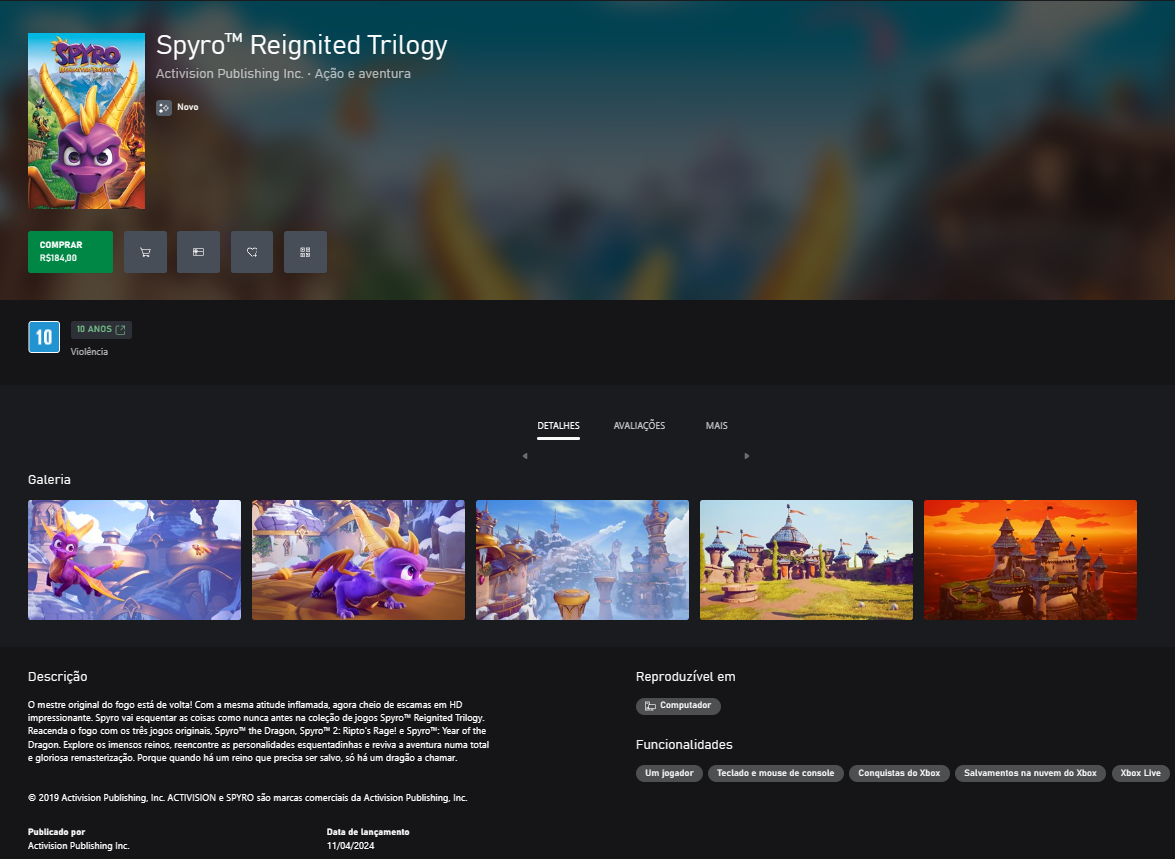Open gallery image of green courtyard castle
Image resolution: width=1175 pixels, height=859 pixels.
click(806, 560)
